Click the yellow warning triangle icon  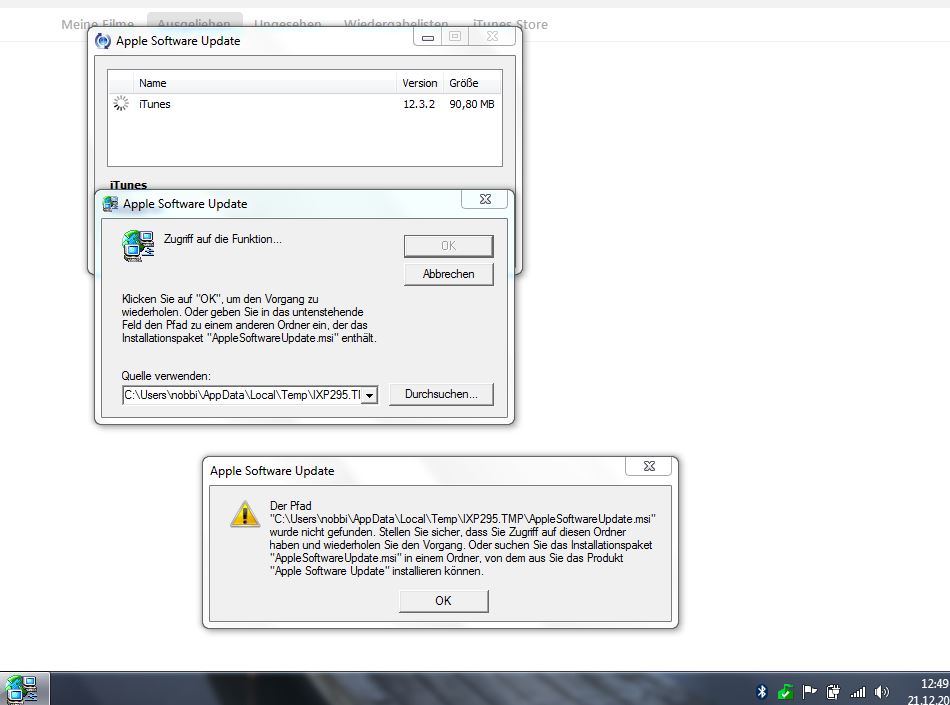(x=245, y=514)
